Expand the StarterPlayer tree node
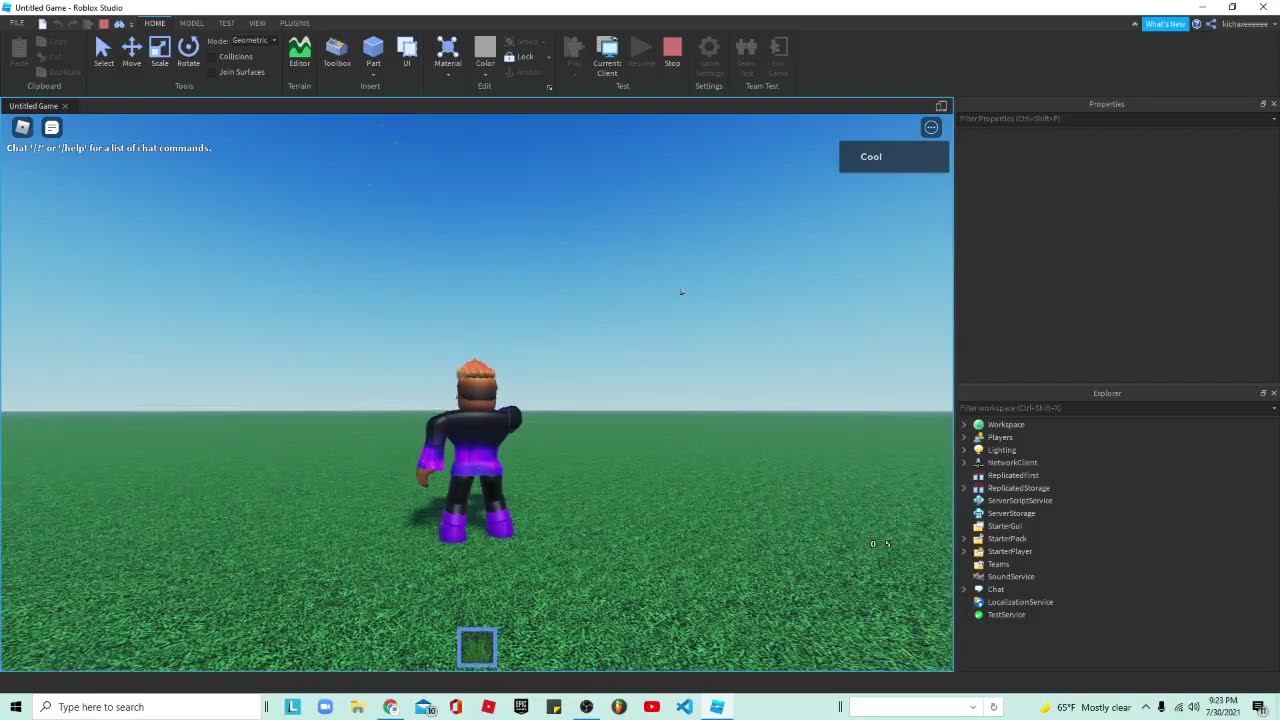 coord(964,551)
